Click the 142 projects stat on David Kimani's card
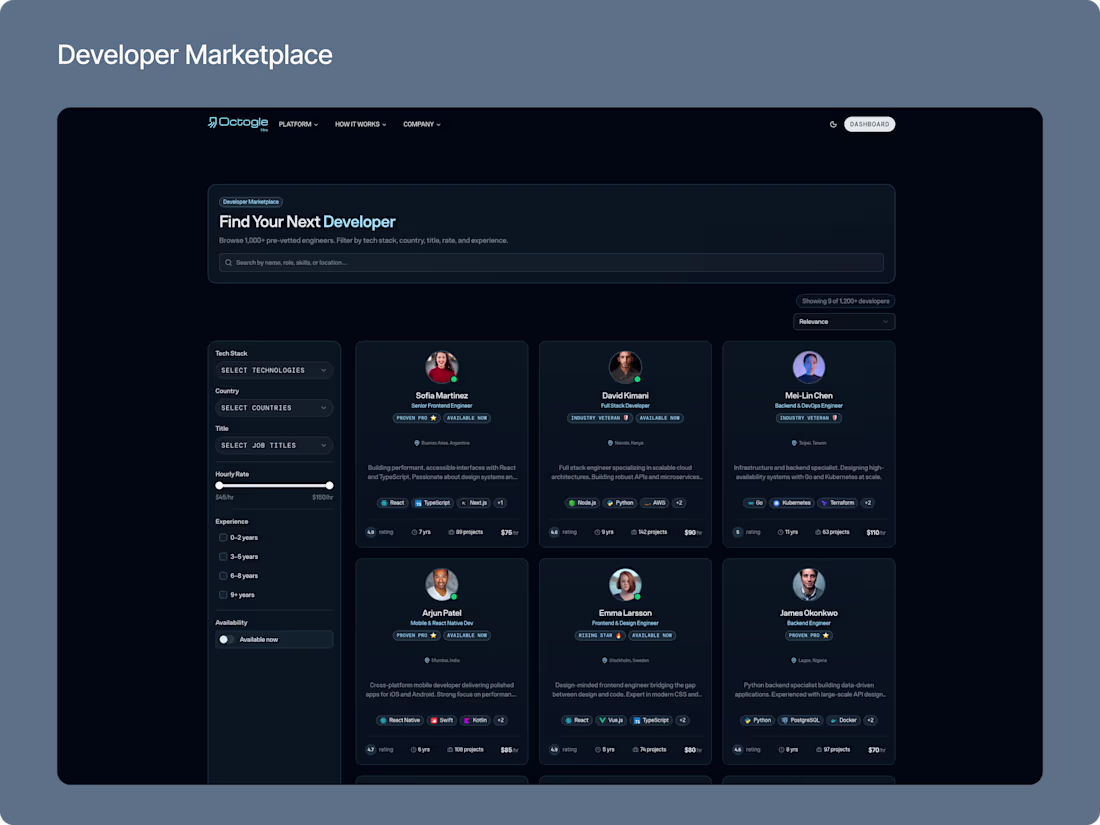The height and width of the screenshot is (825, 1100). point(649,532)
